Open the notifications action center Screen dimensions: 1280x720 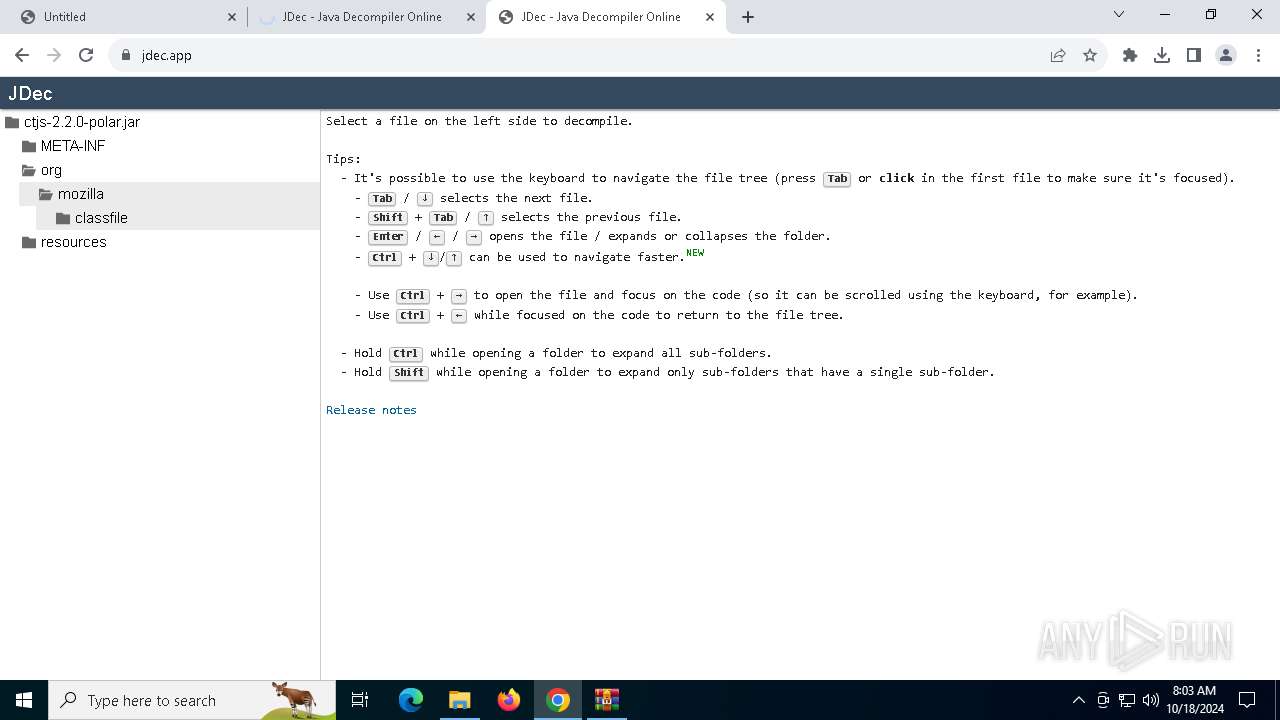pos(1247,700)
